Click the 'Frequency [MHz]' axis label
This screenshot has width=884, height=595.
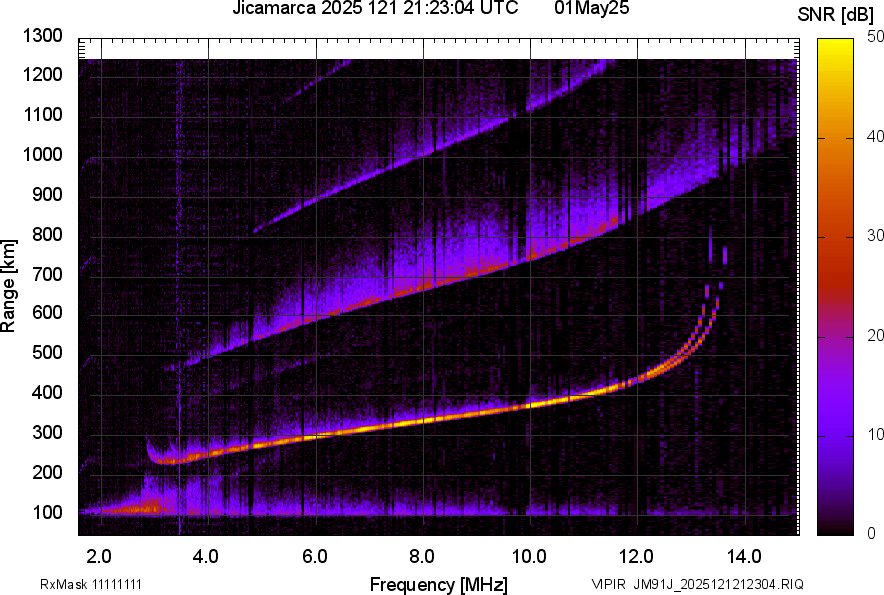pos(439,584)
